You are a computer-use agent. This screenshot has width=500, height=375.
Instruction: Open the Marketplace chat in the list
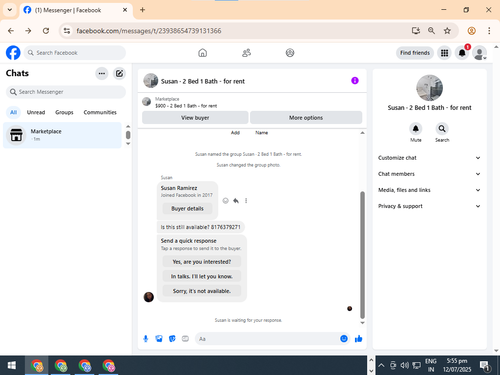point(62,135)
